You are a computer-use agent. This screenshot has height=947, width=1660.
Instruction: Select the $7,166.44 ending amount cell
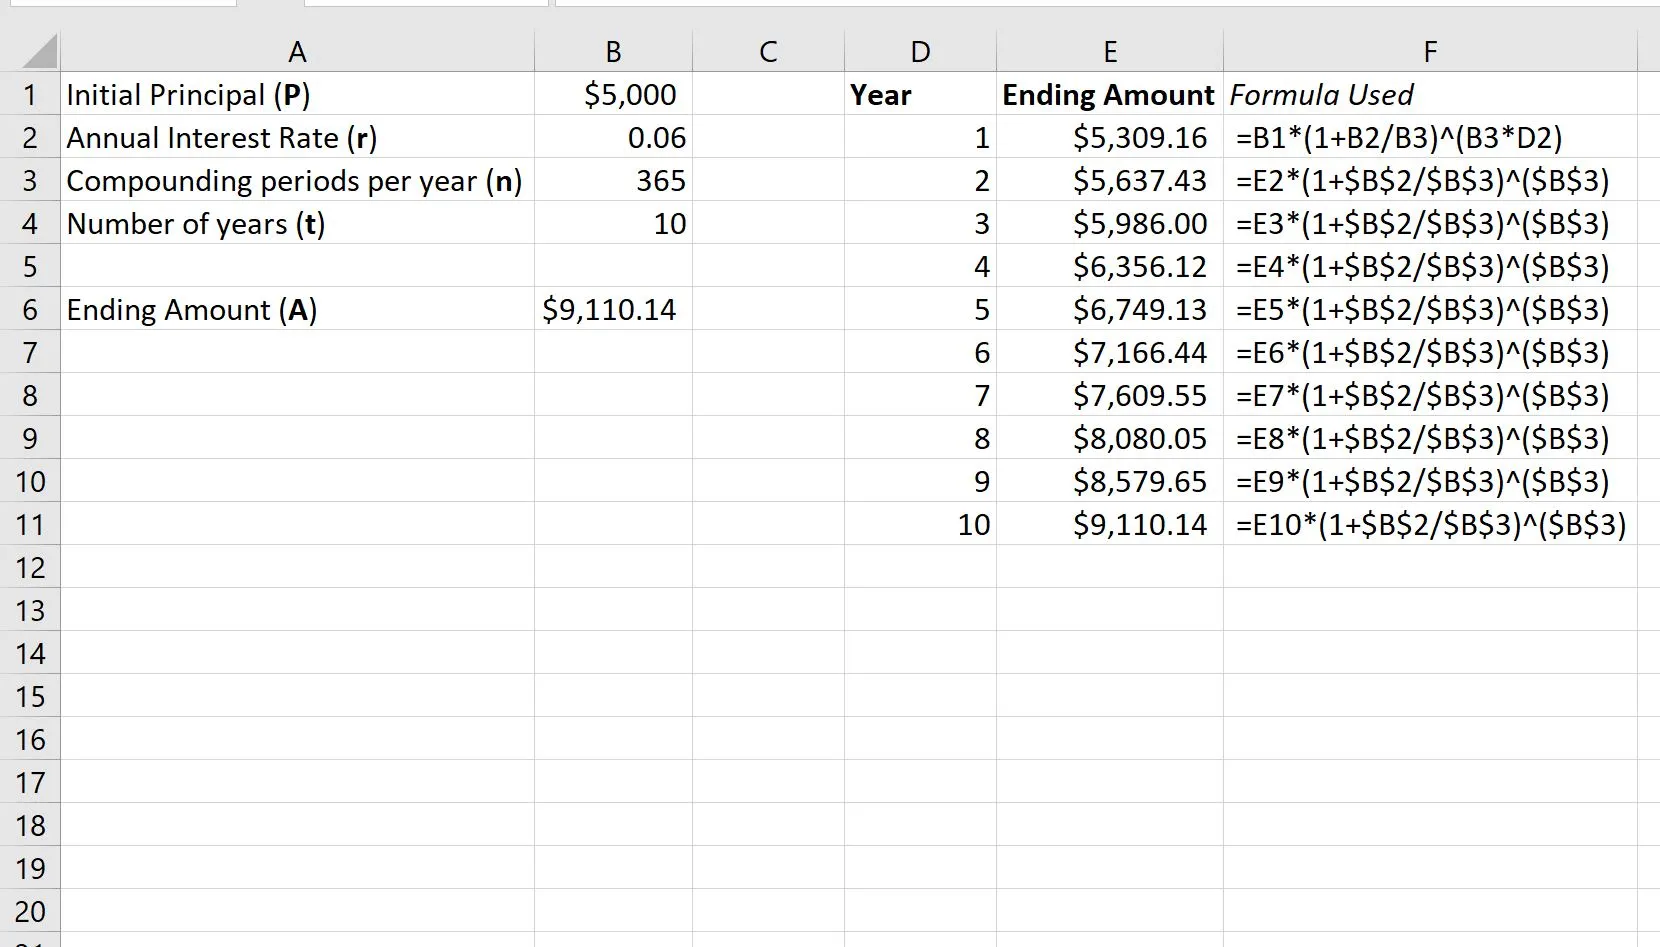point(1110,352)
